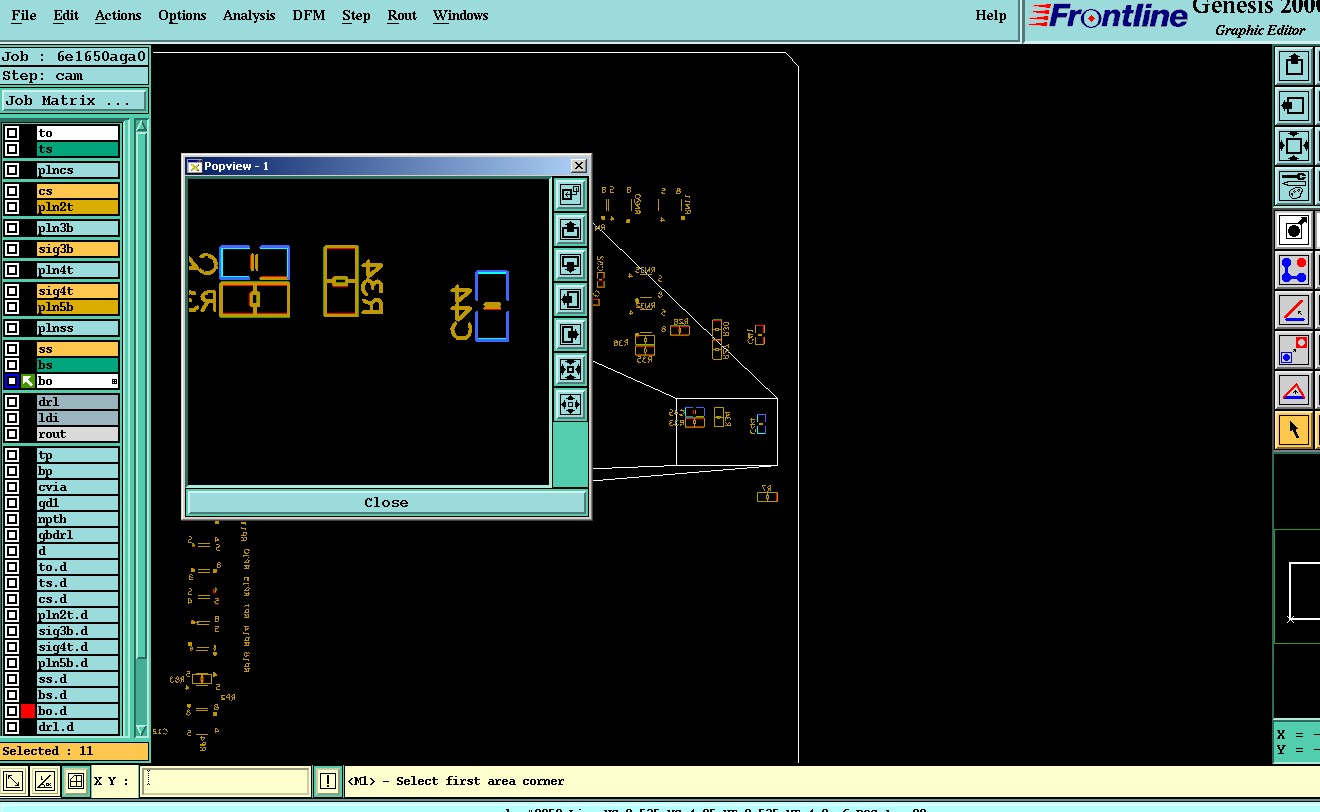Select the red-blue angled lines edit tool

tap(1294, 311)
